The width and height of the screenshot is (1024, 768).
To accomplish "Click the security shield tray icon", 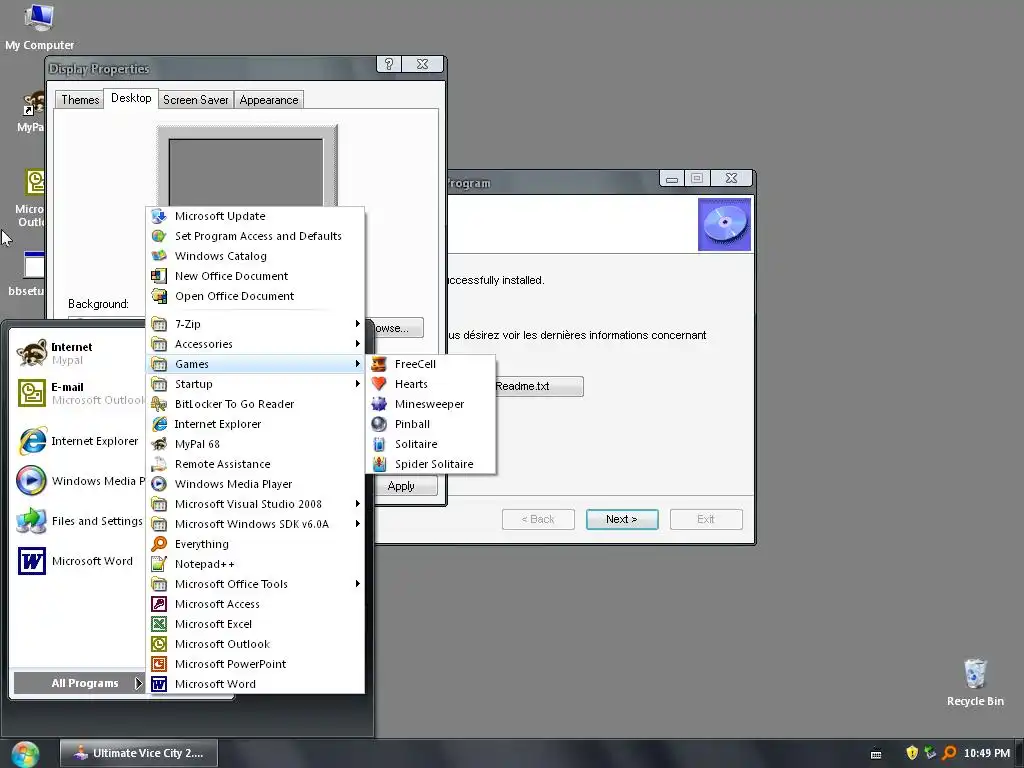I will [x=912, y=753].
